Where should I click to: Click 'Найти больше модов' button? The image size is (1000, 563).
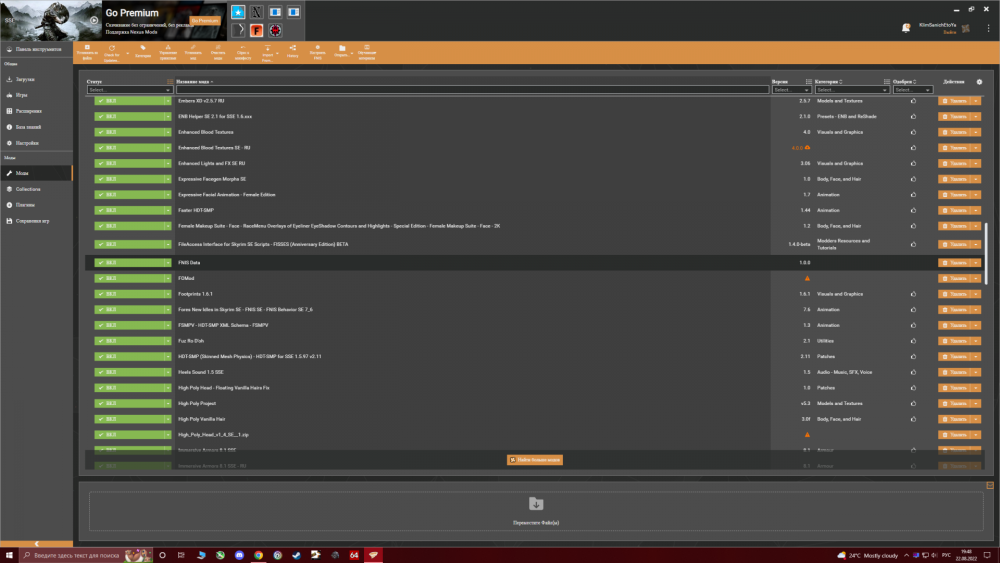pos(534,460)
